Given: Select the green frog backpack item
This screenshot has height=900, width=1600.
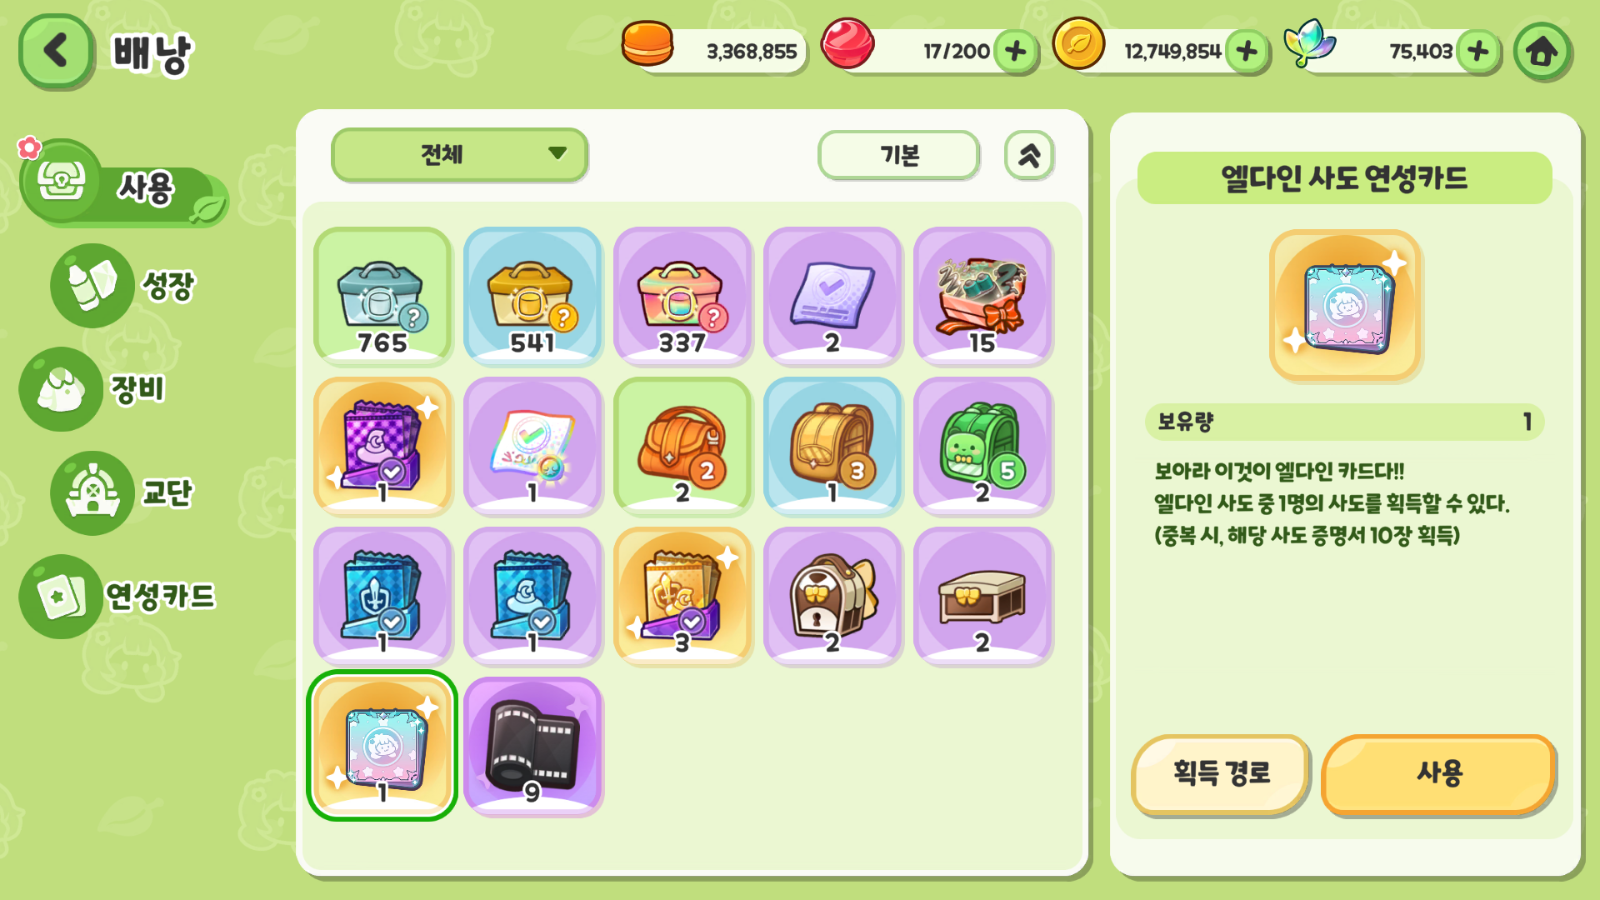Looking at the screenshot, I should tap(983, 446).
